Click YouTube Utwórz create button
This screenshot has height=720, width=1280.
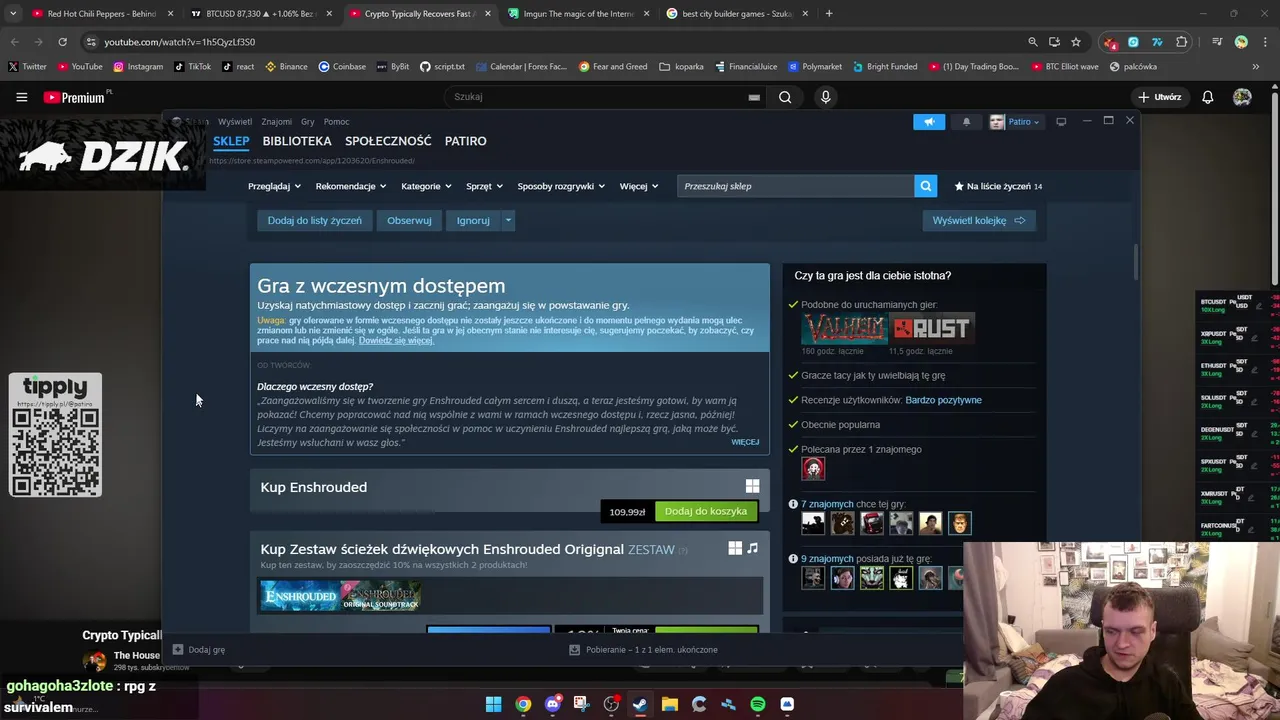pos(1159,97)
